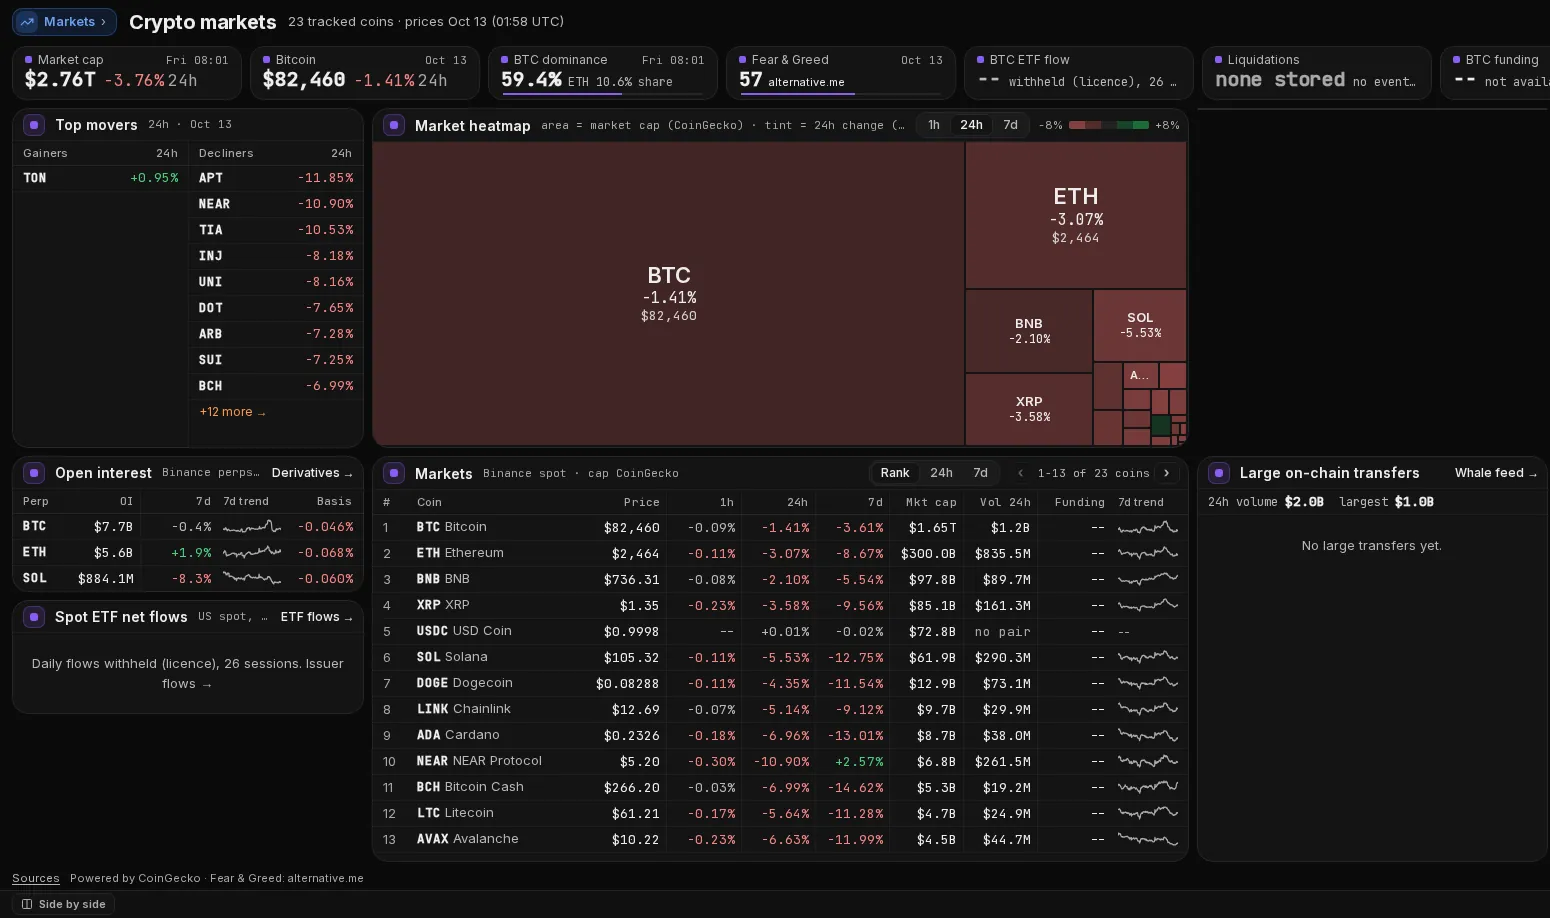Switch the heatmap to 1h change
Viewport: 1550px width, 918px height.
pos(933,125)
